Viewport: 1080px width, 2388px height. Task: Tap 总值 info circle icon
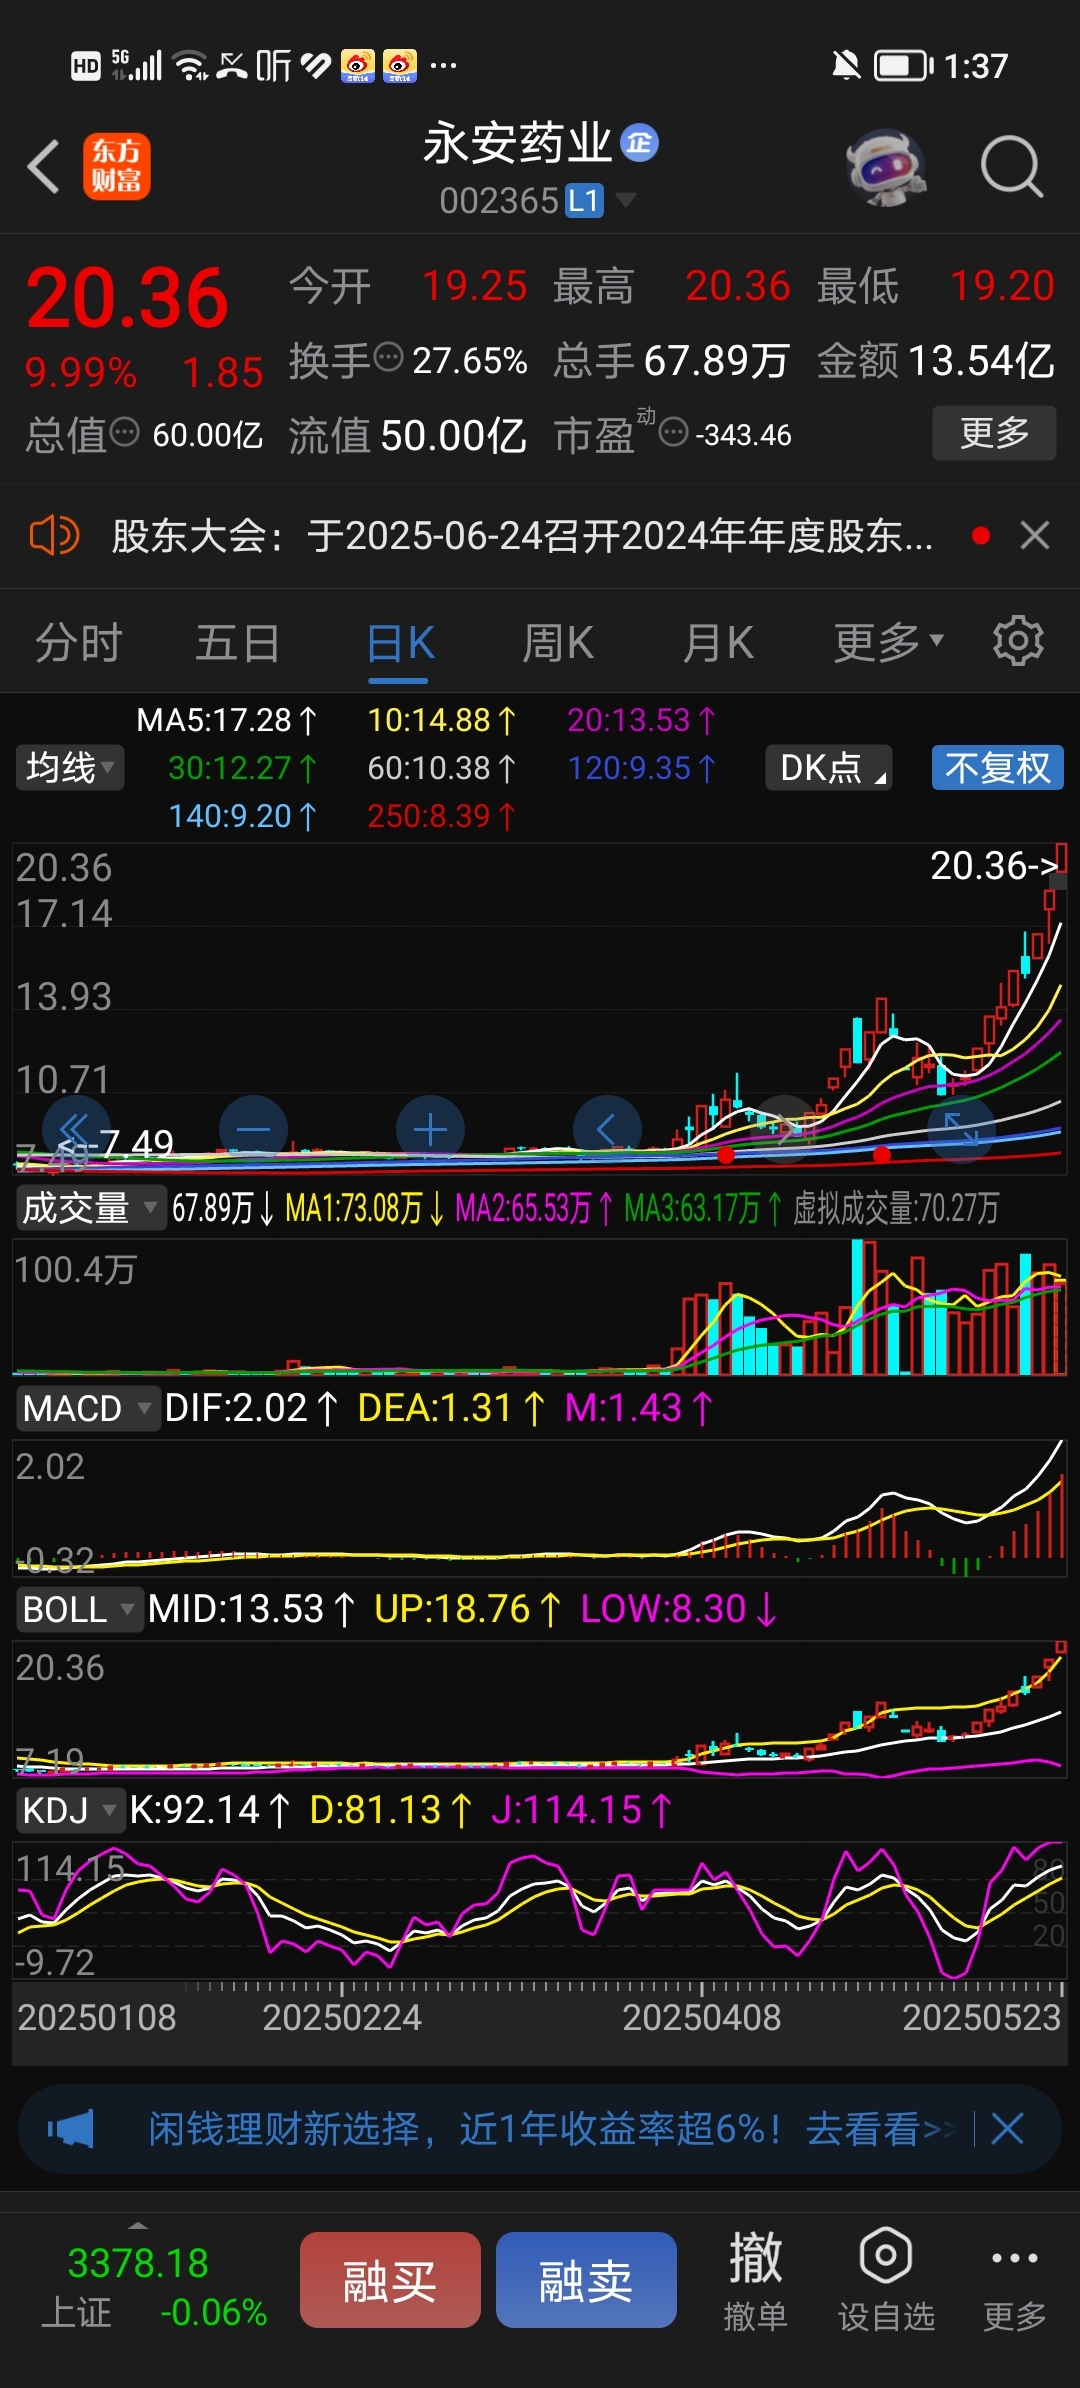point(124,432)
